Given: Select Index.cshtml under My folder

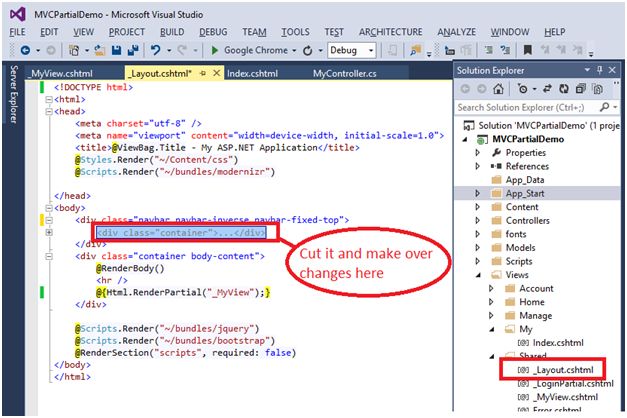Looking at the screenshot, I should (x=558, y=343).
